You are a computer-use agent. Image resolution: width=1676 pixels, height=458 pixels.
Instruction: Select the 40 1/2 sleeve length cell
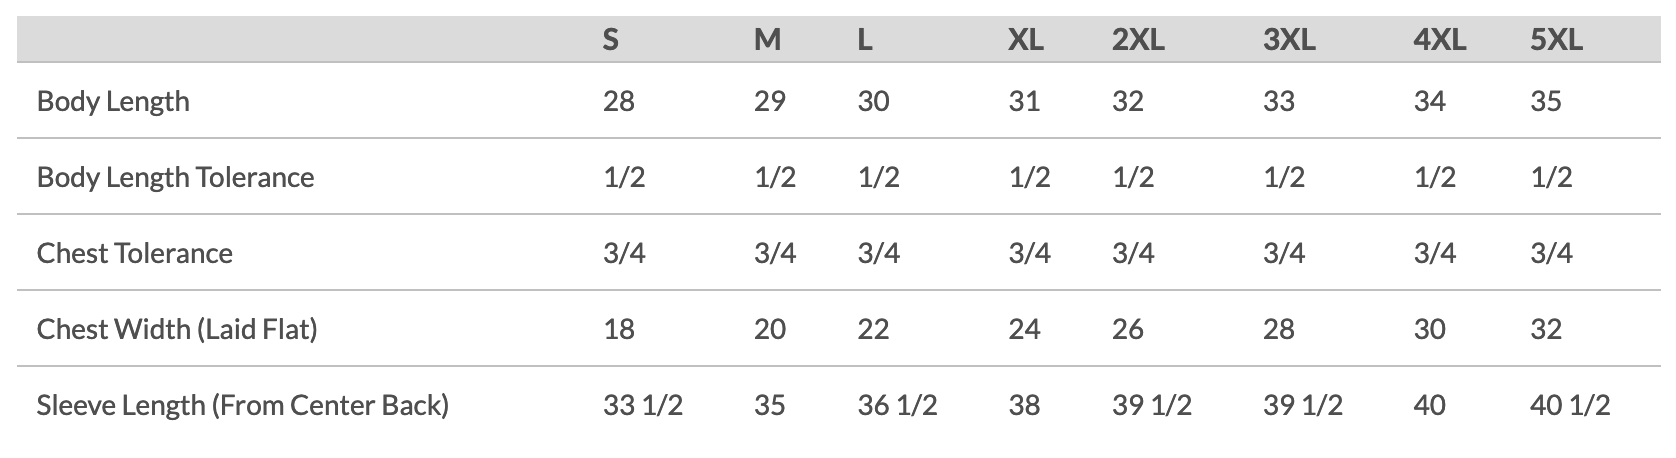click(1570, 405)
